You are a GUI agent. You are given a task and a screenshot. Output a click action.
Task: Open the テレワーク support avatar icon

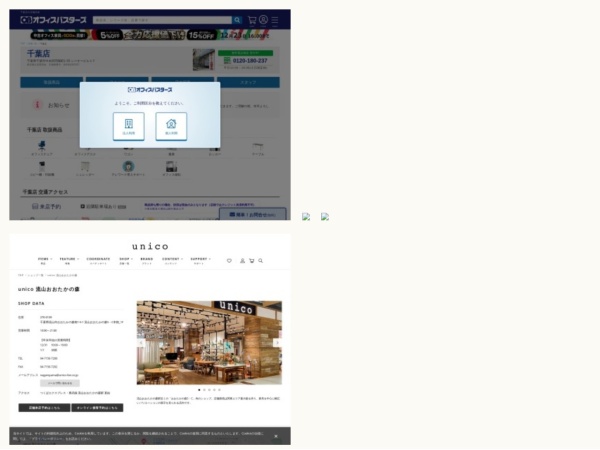[x=128, y=166]
